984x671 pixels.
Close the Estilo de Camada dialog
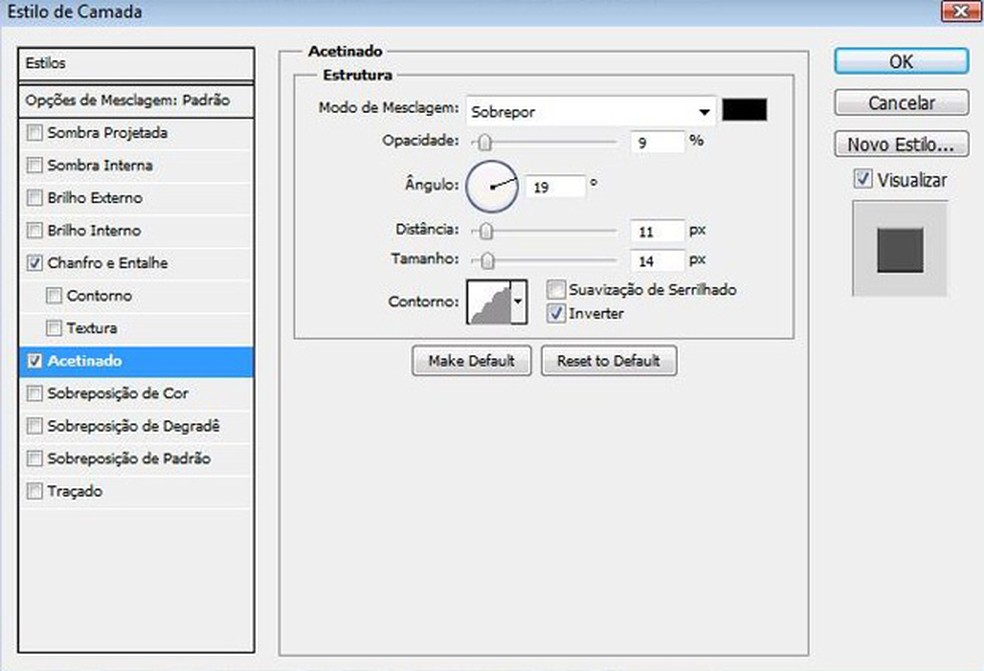coord(961,11)
